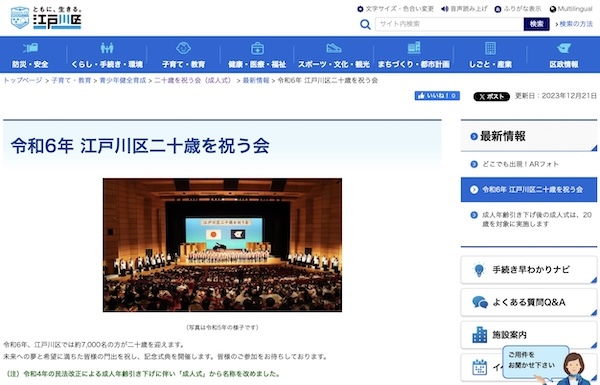Open 区政情報 navigation menu

coord(564,54)
